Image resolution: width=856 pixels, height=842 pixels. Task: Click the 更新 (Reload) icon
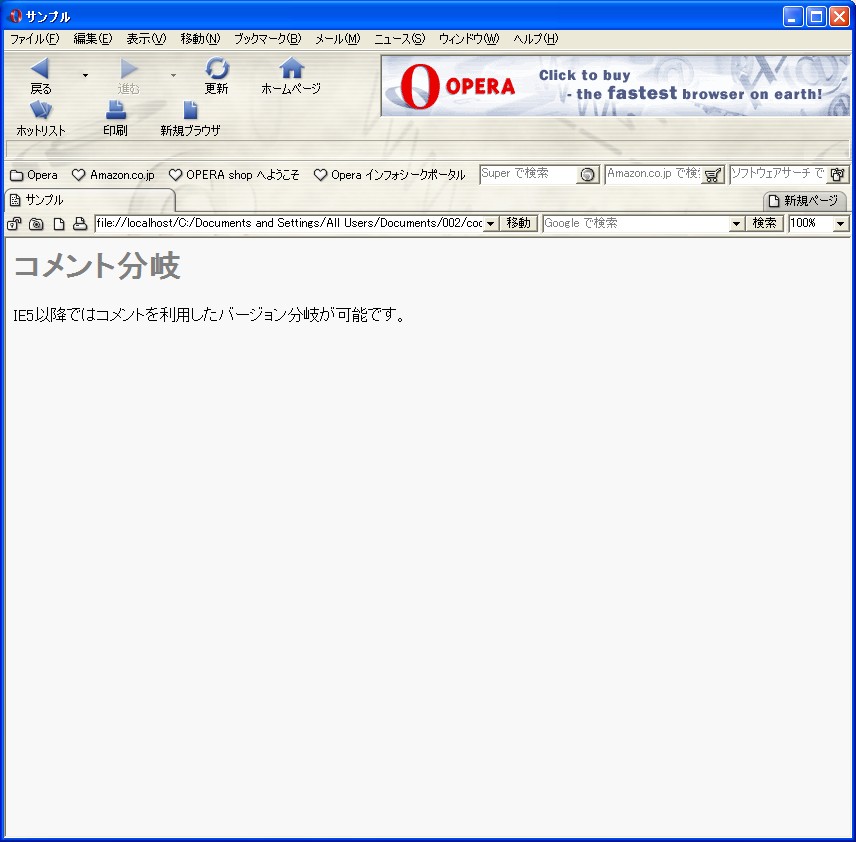(x=217, y=69)
